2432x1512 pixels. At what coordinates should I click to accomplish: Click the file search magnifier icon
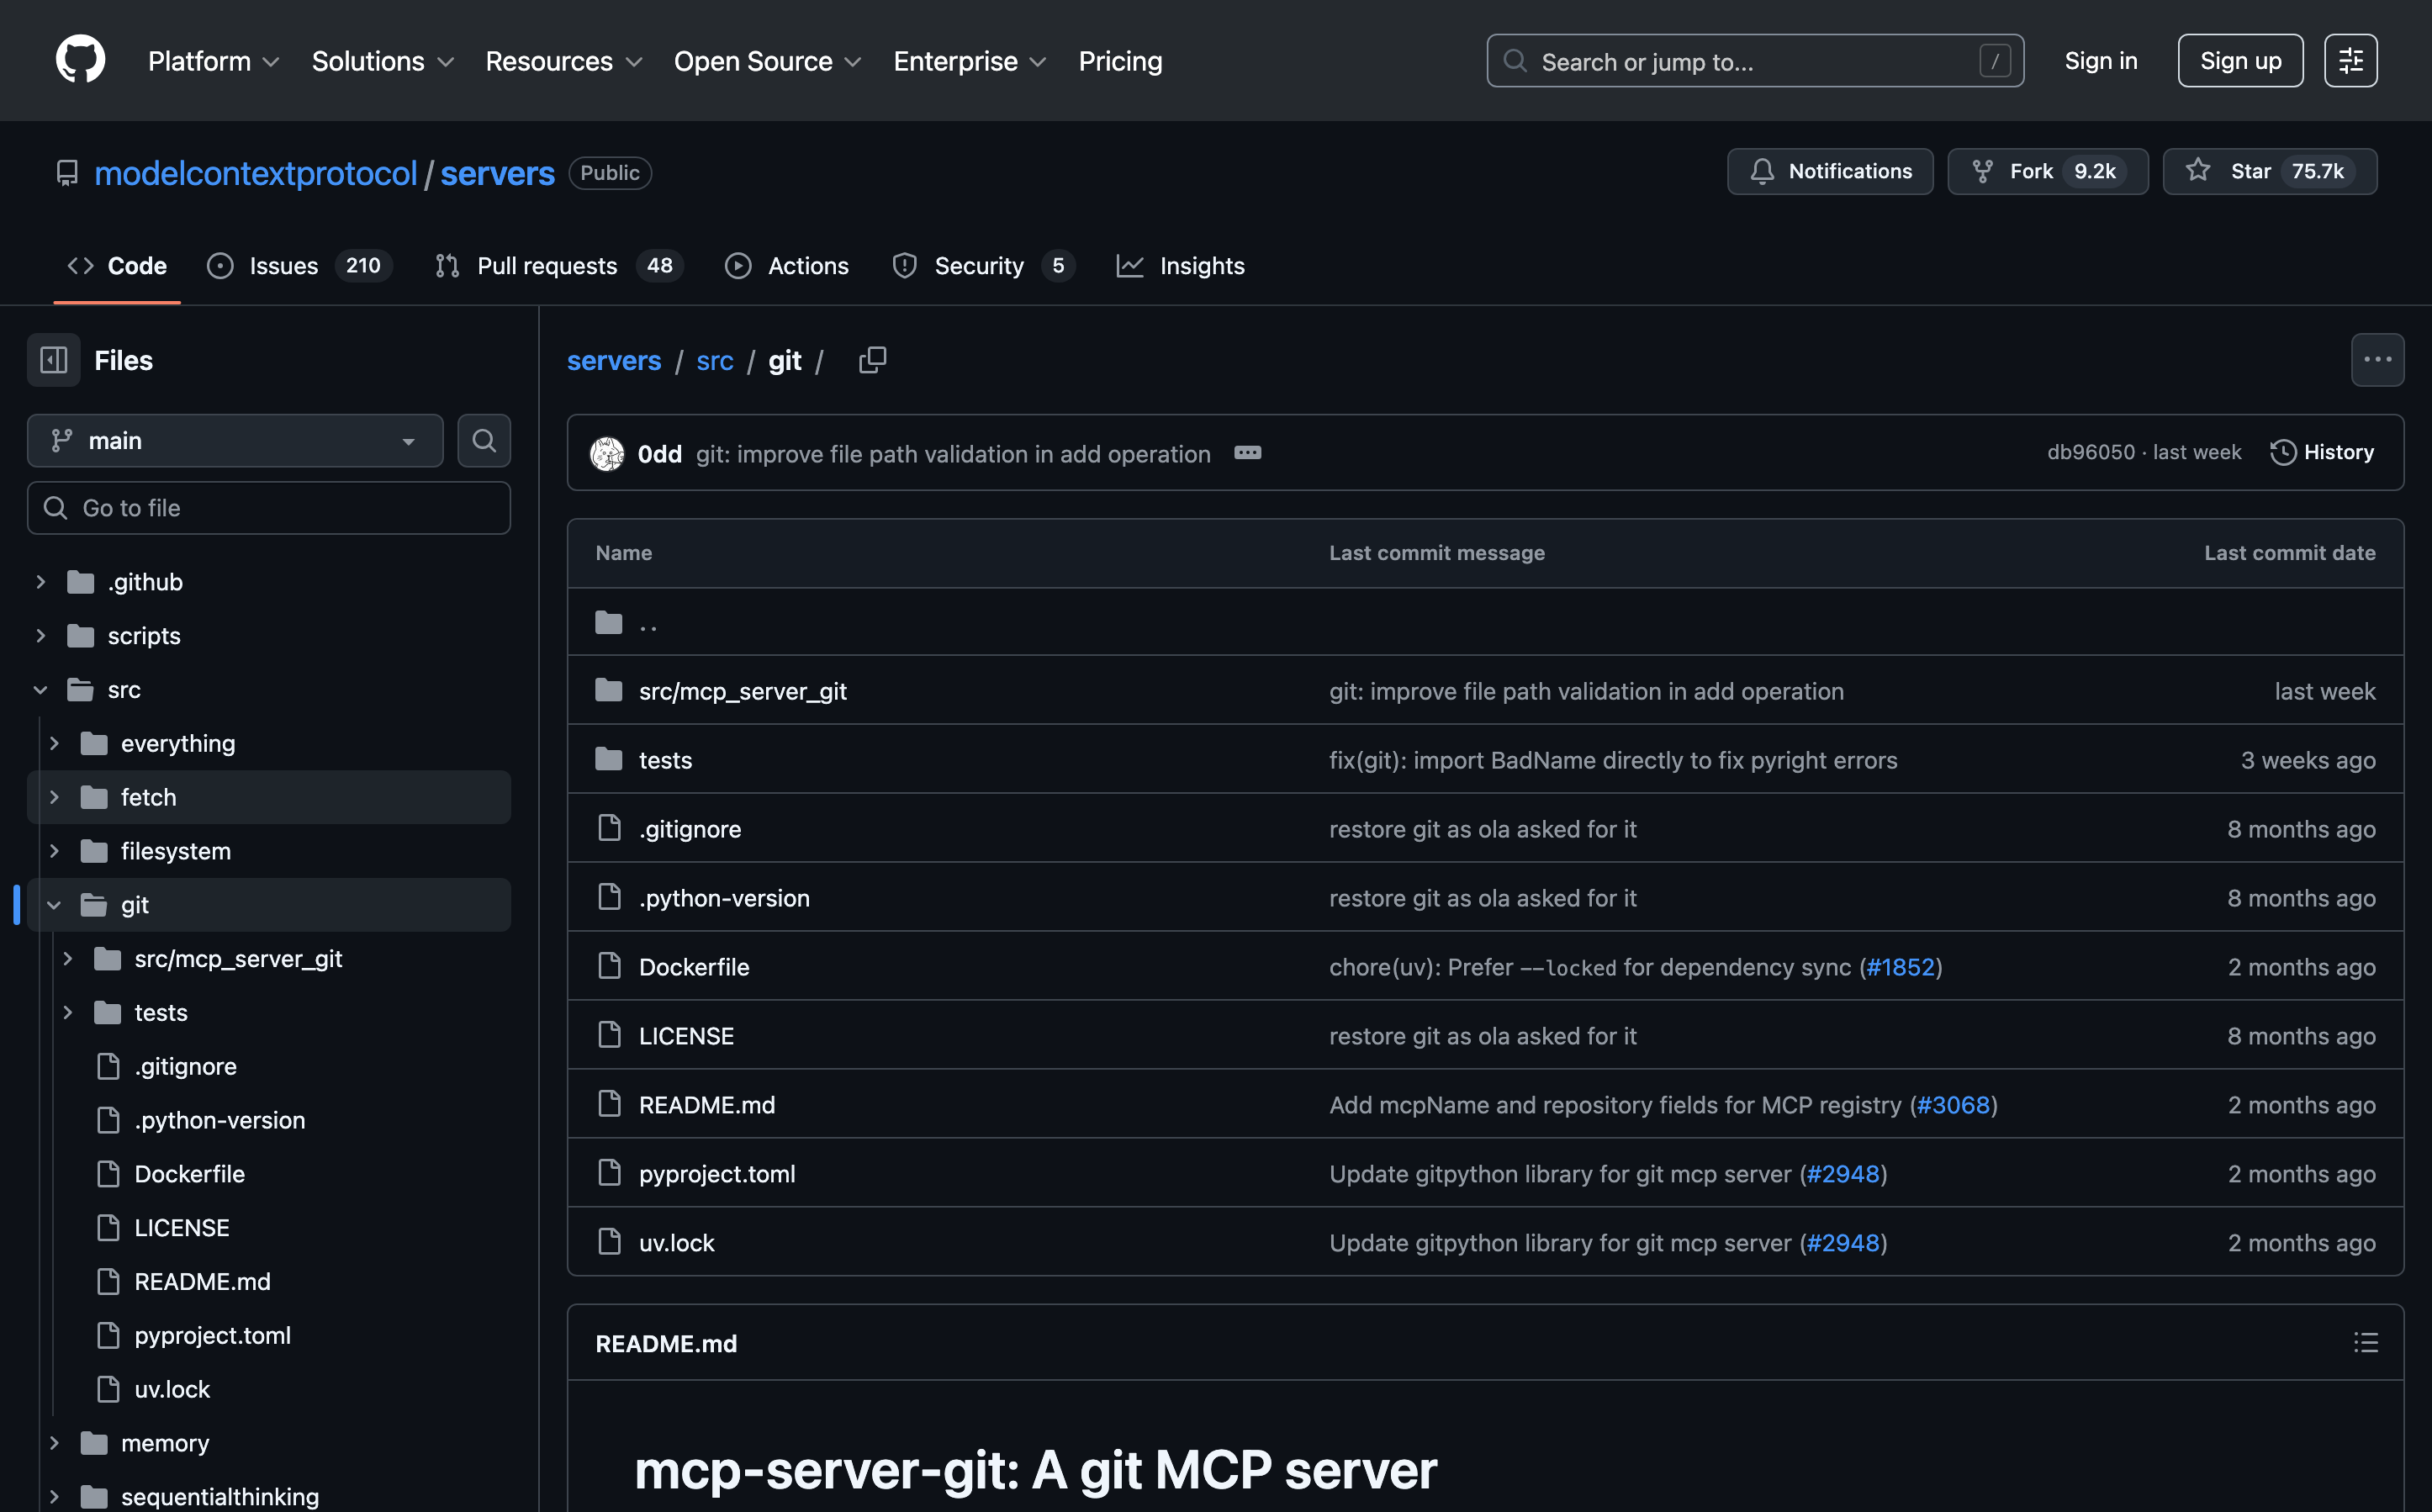coord(484,441)
